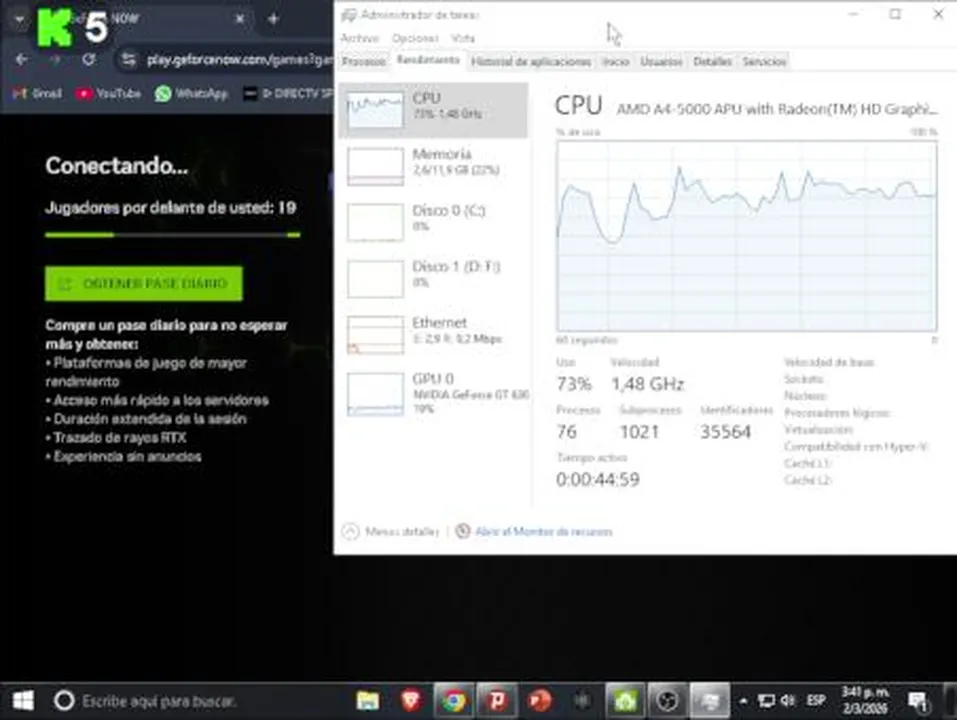Click the ESP language indicator
Screen dimensions: 957x720
[x=816, y=700]
